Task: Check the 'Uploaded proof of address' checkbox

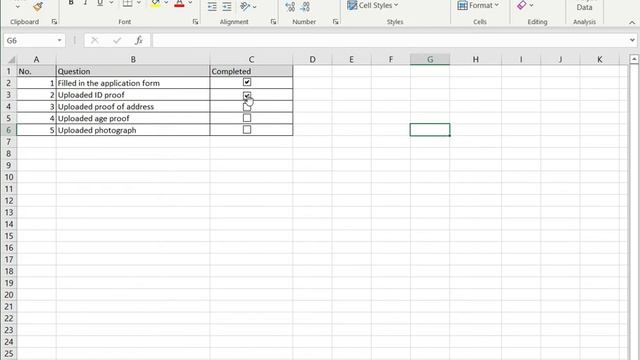Action: pyautogui.click(x=247, y=107)
